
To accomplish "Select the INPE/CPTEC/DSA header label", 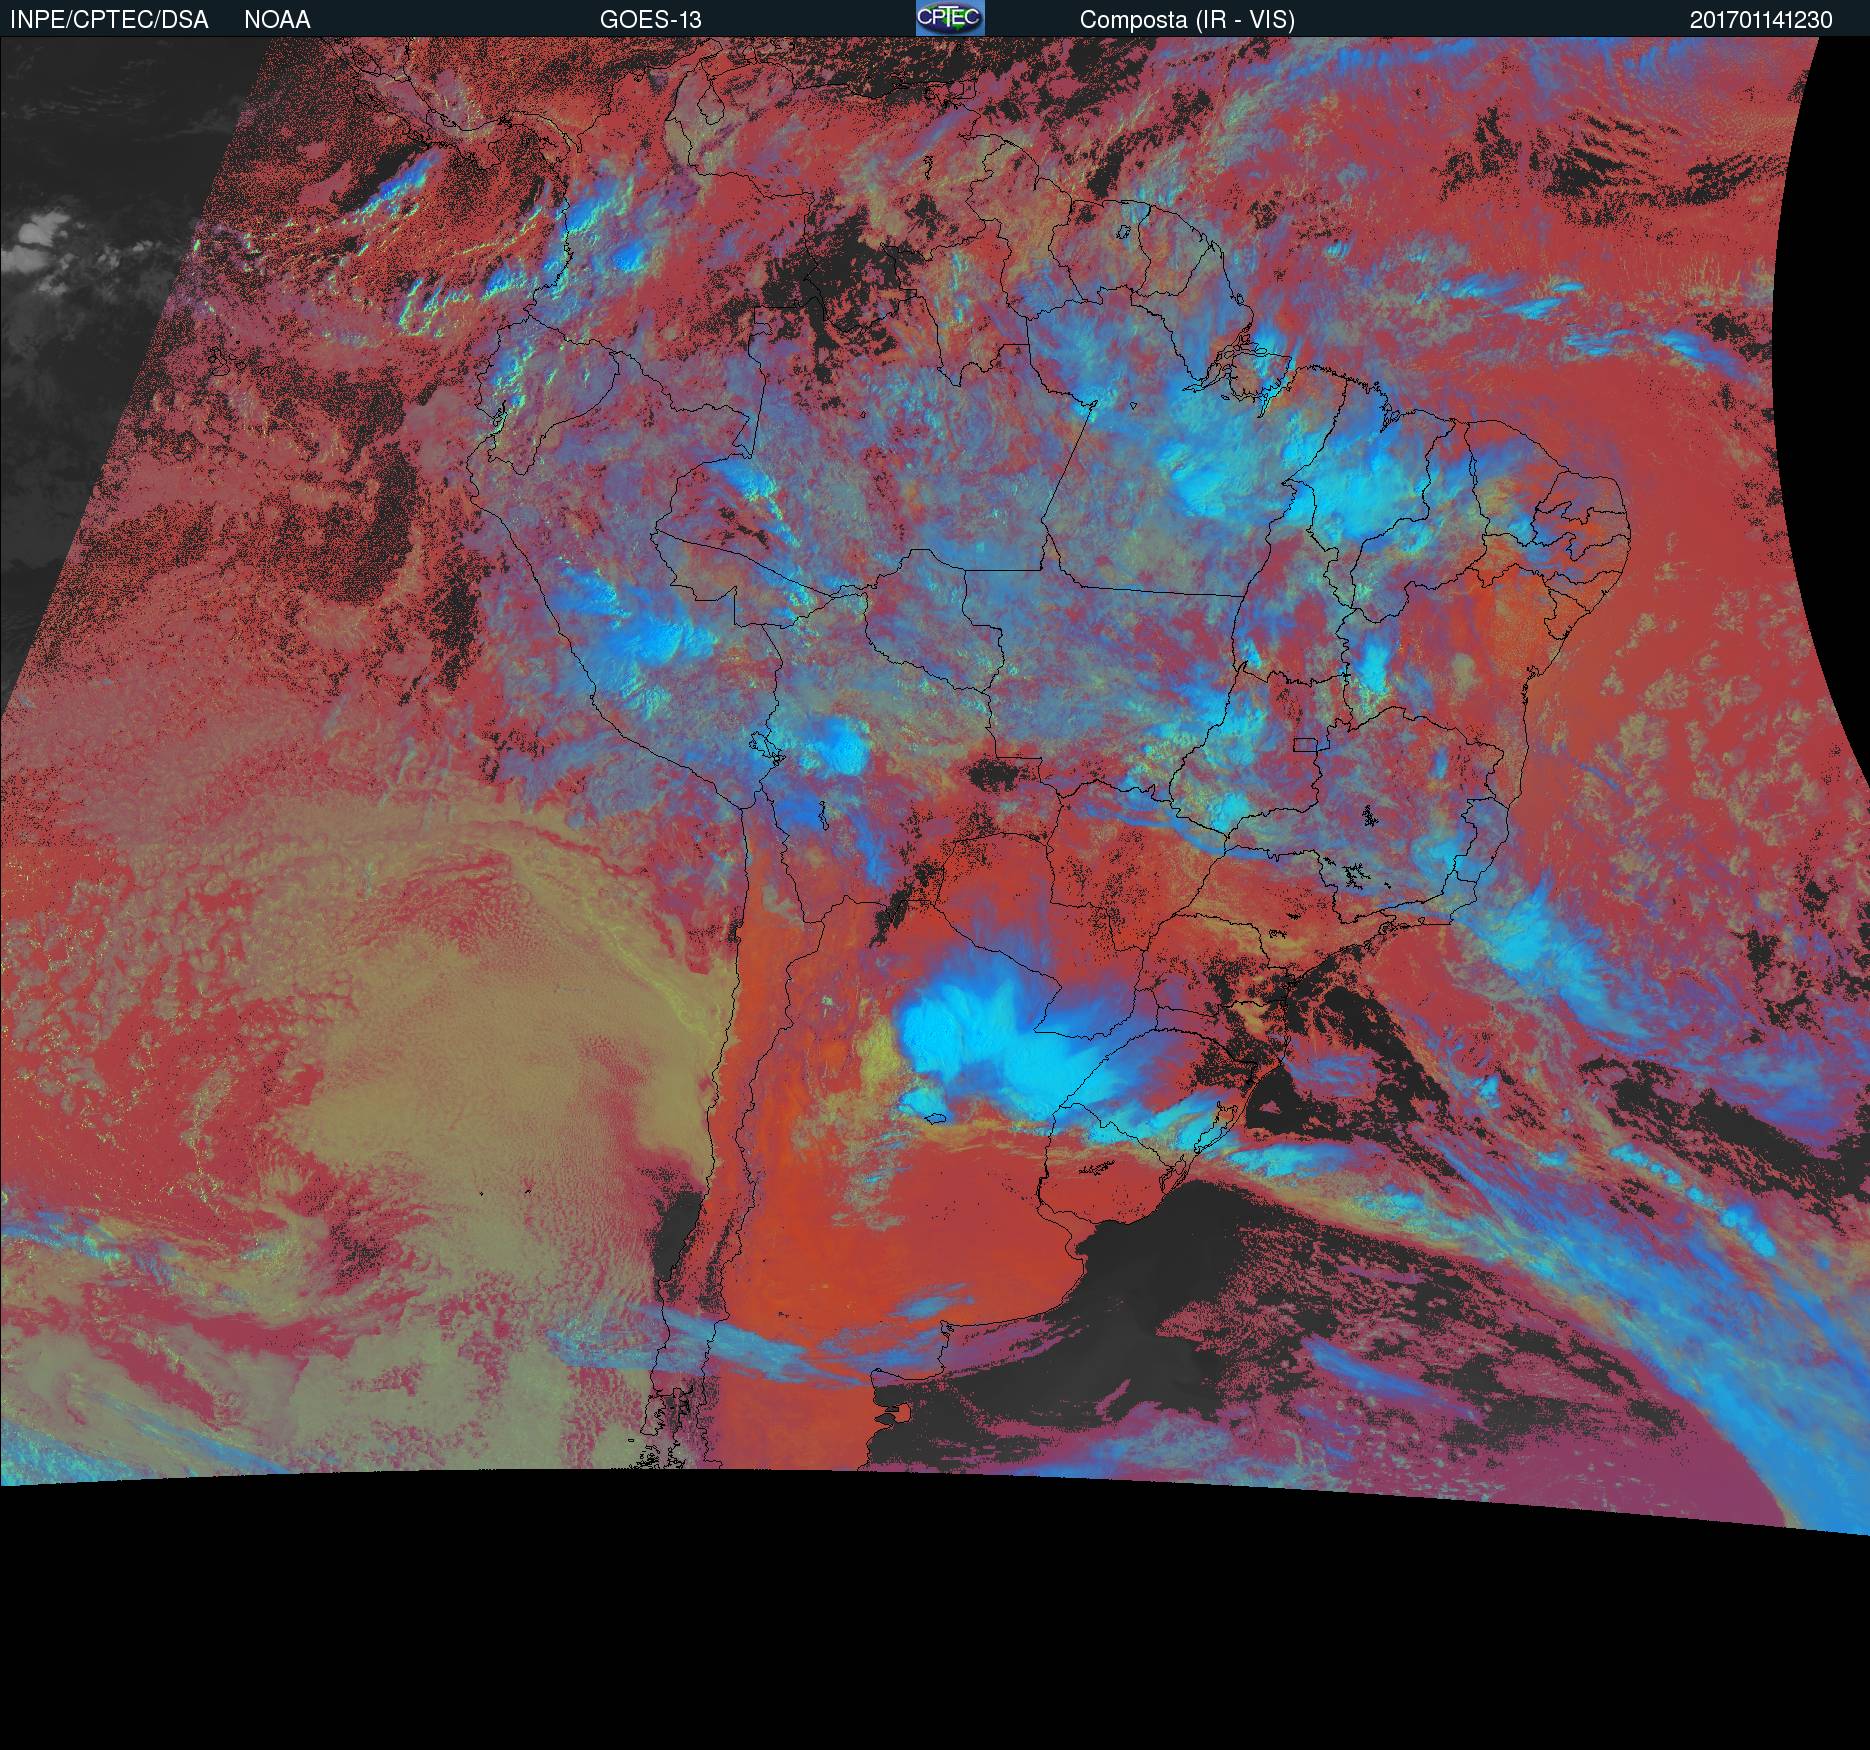I will click(x=109, y=20).
